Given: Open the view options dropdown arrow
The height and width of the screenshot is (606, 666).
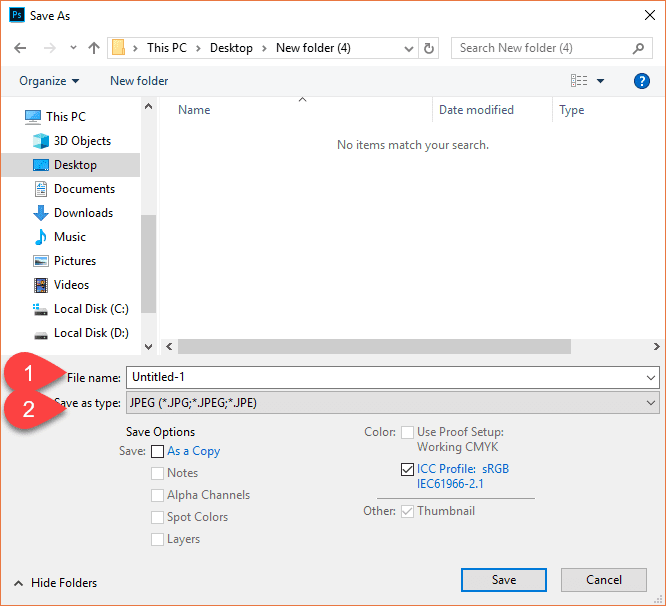Looking at the screenshot, I should tap(600, 81).
